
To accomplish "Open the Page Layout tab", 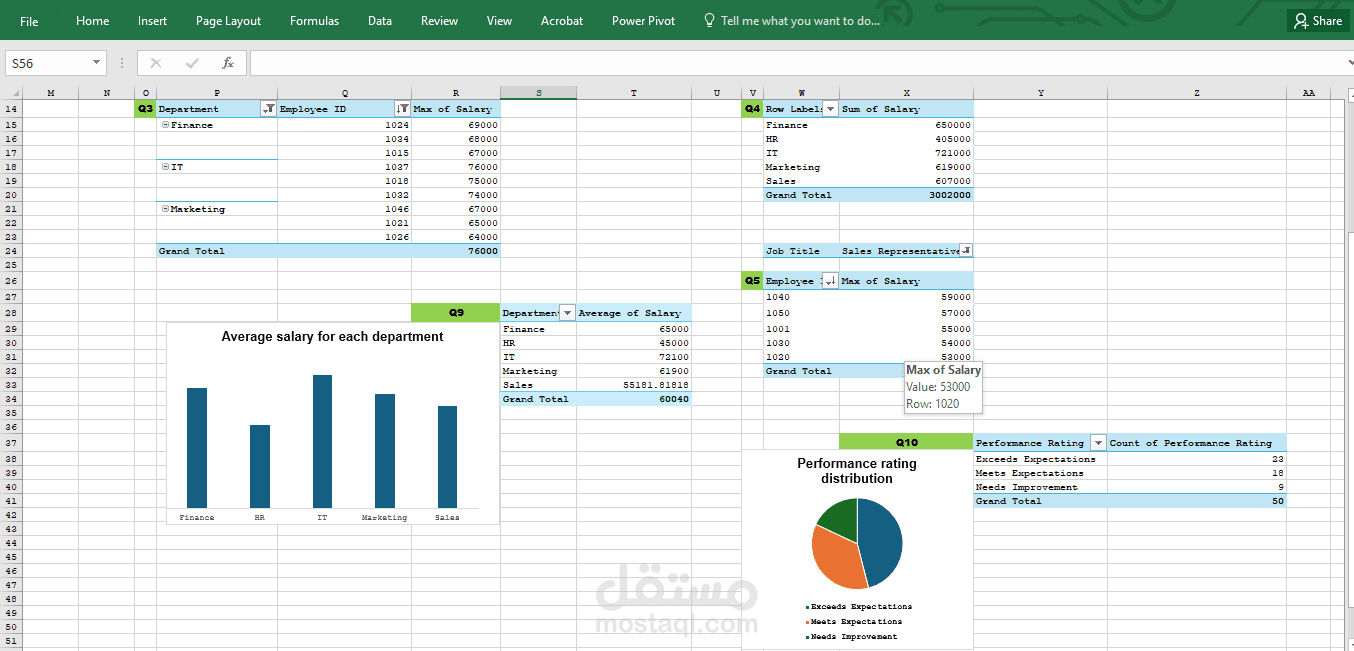I will [228, 20].
